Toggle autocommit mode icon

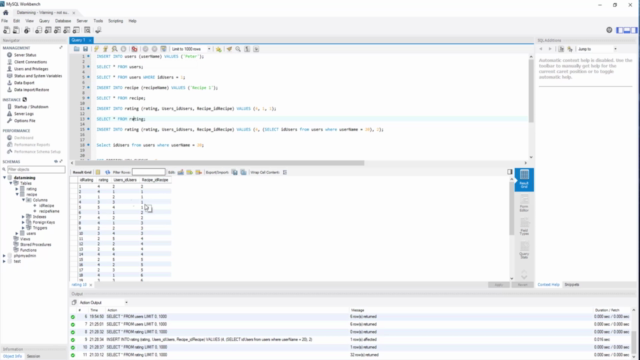point(164,49)
